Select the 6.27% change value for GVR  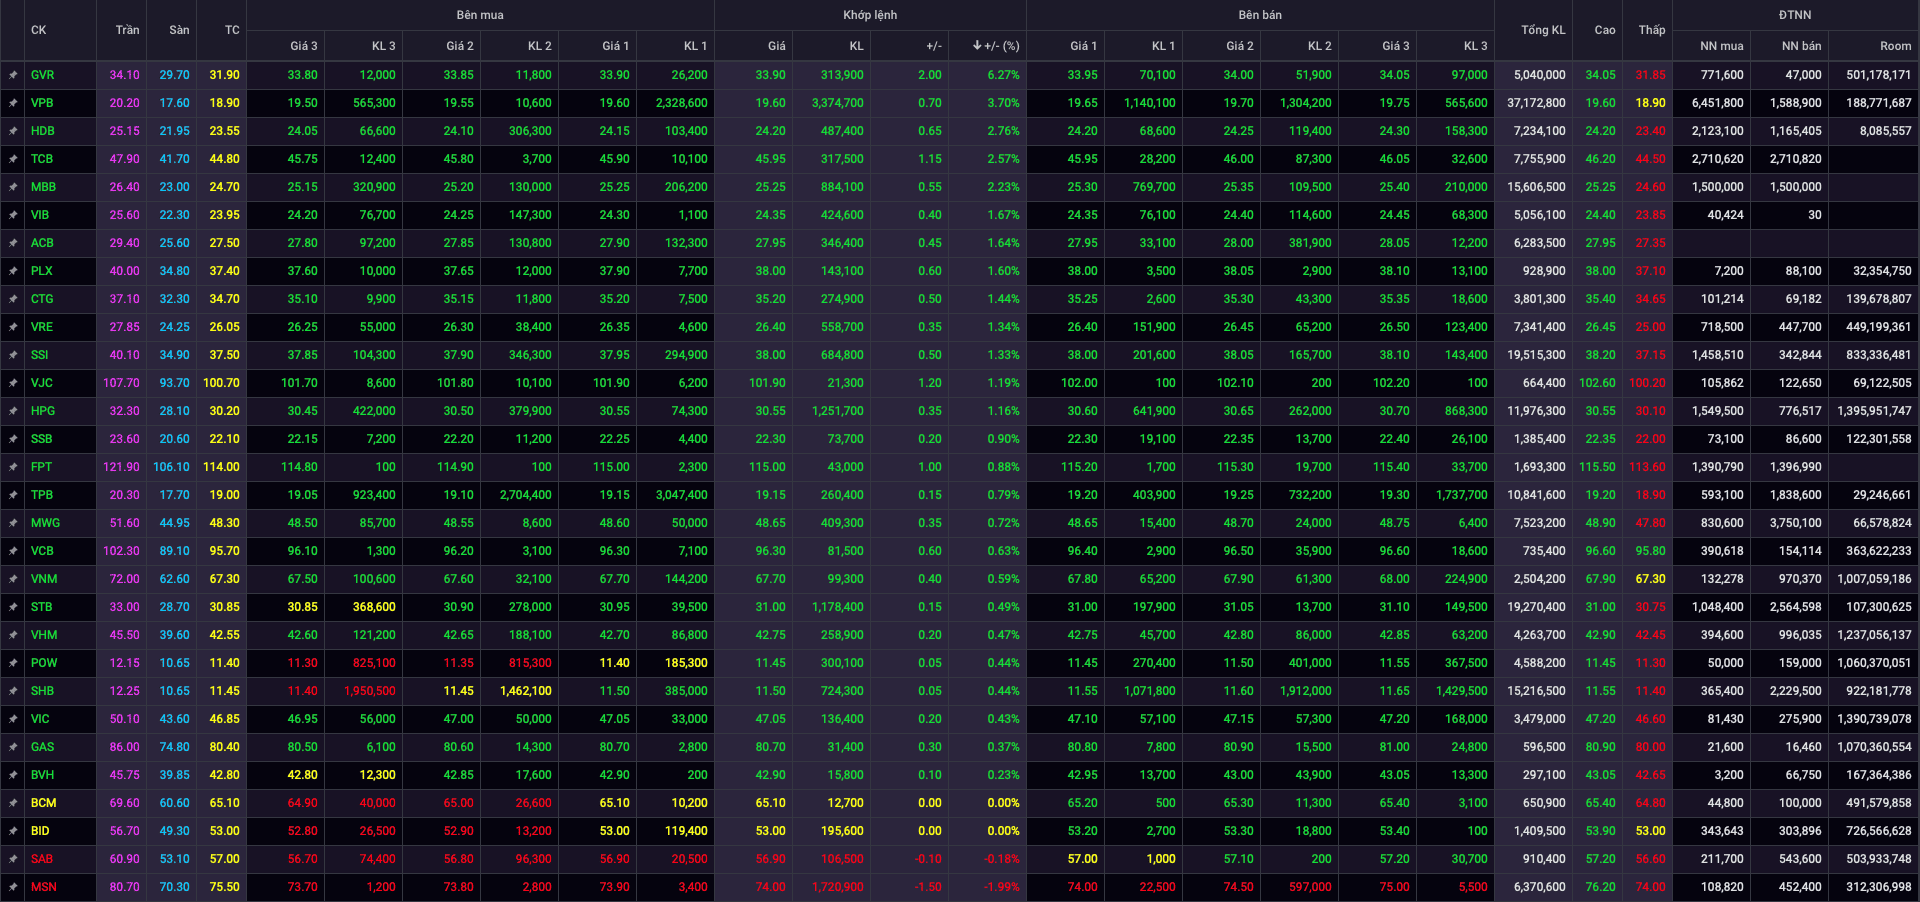click(1003, 75)
